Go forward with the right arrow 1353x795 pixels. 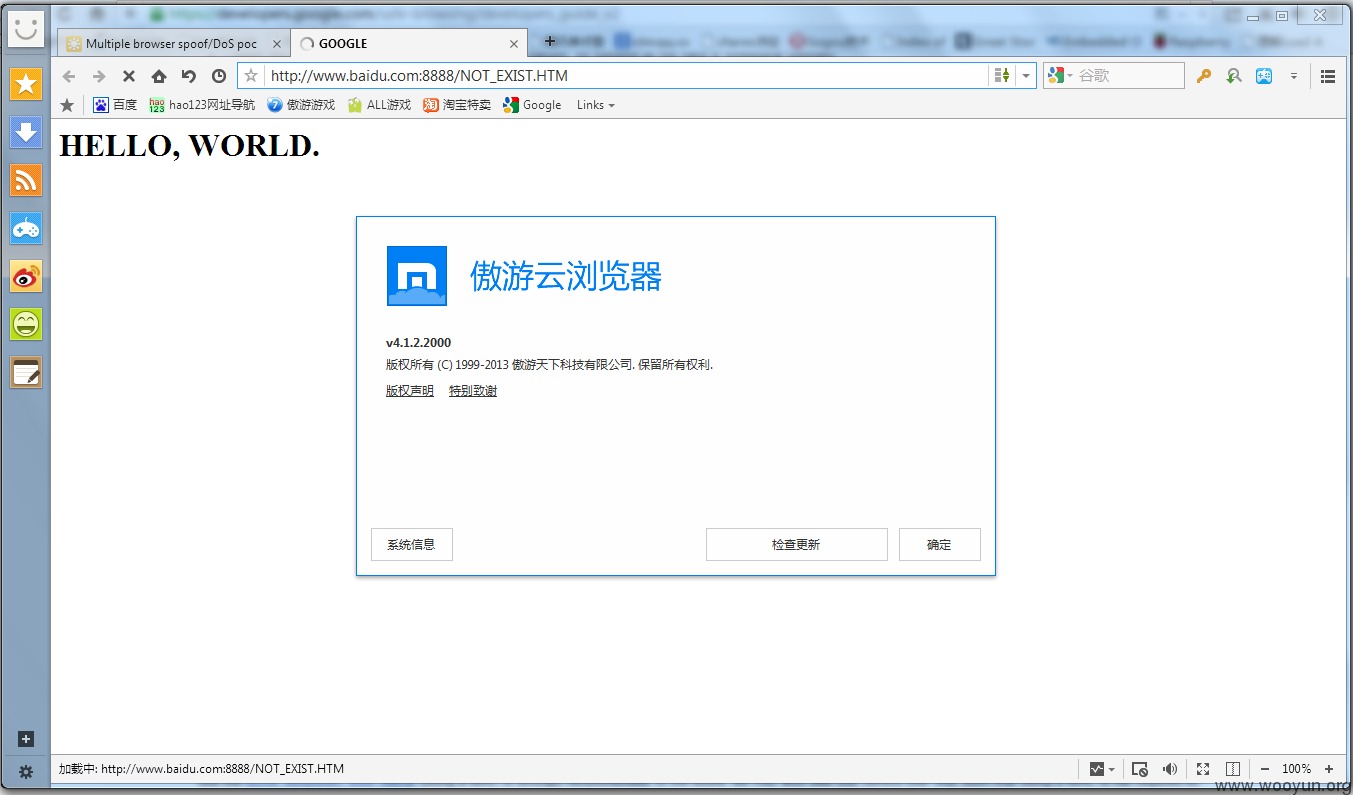coord(99,76)
